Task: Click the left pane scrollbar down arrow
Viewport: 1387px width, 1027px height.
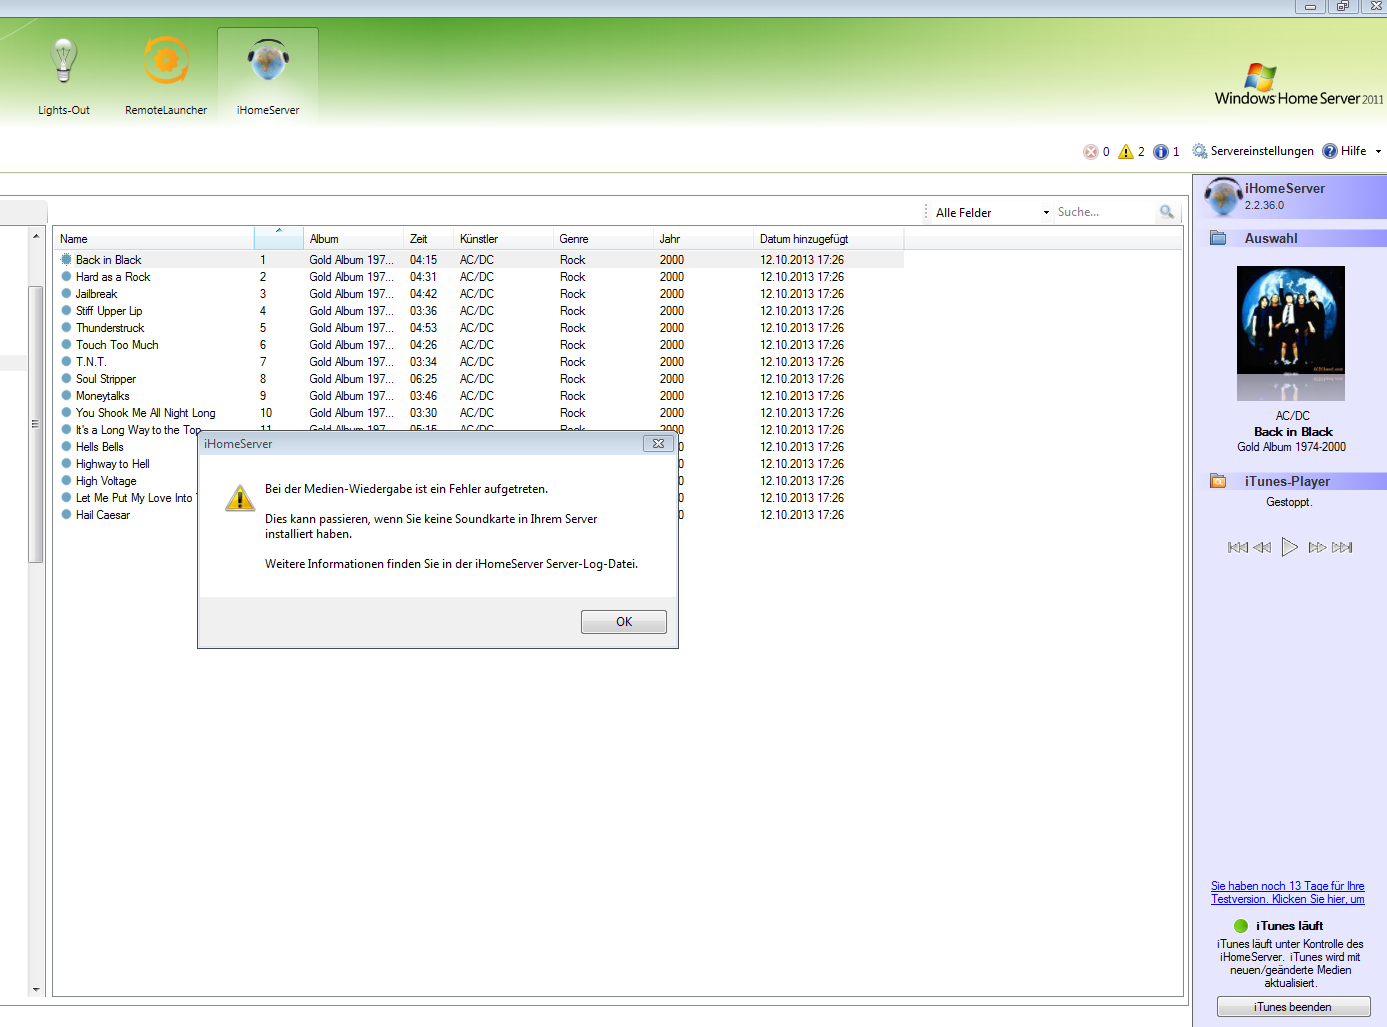Action: click(x=36, y=989)
